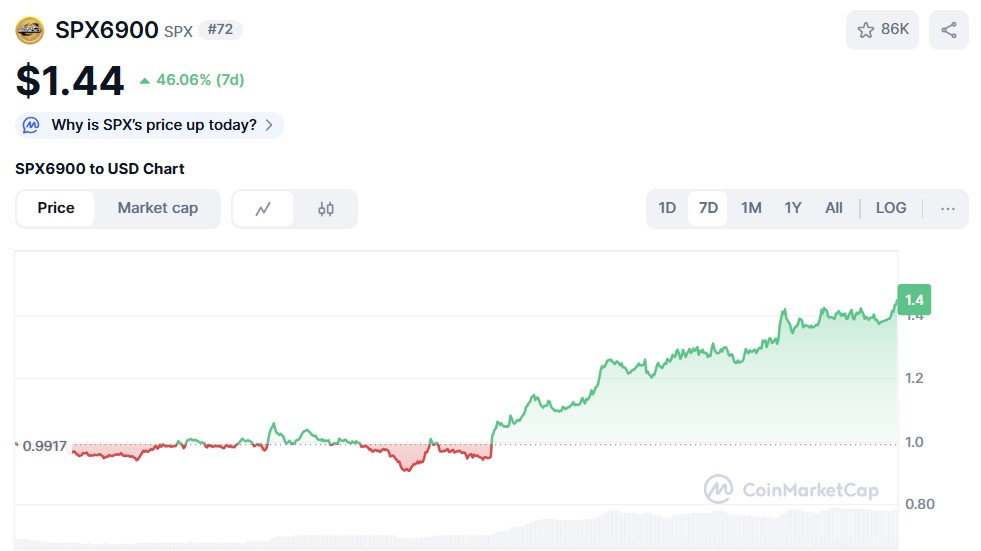Switch chart to Price view
The width and height of the screenshot is (981, 551).
(56, 208)
